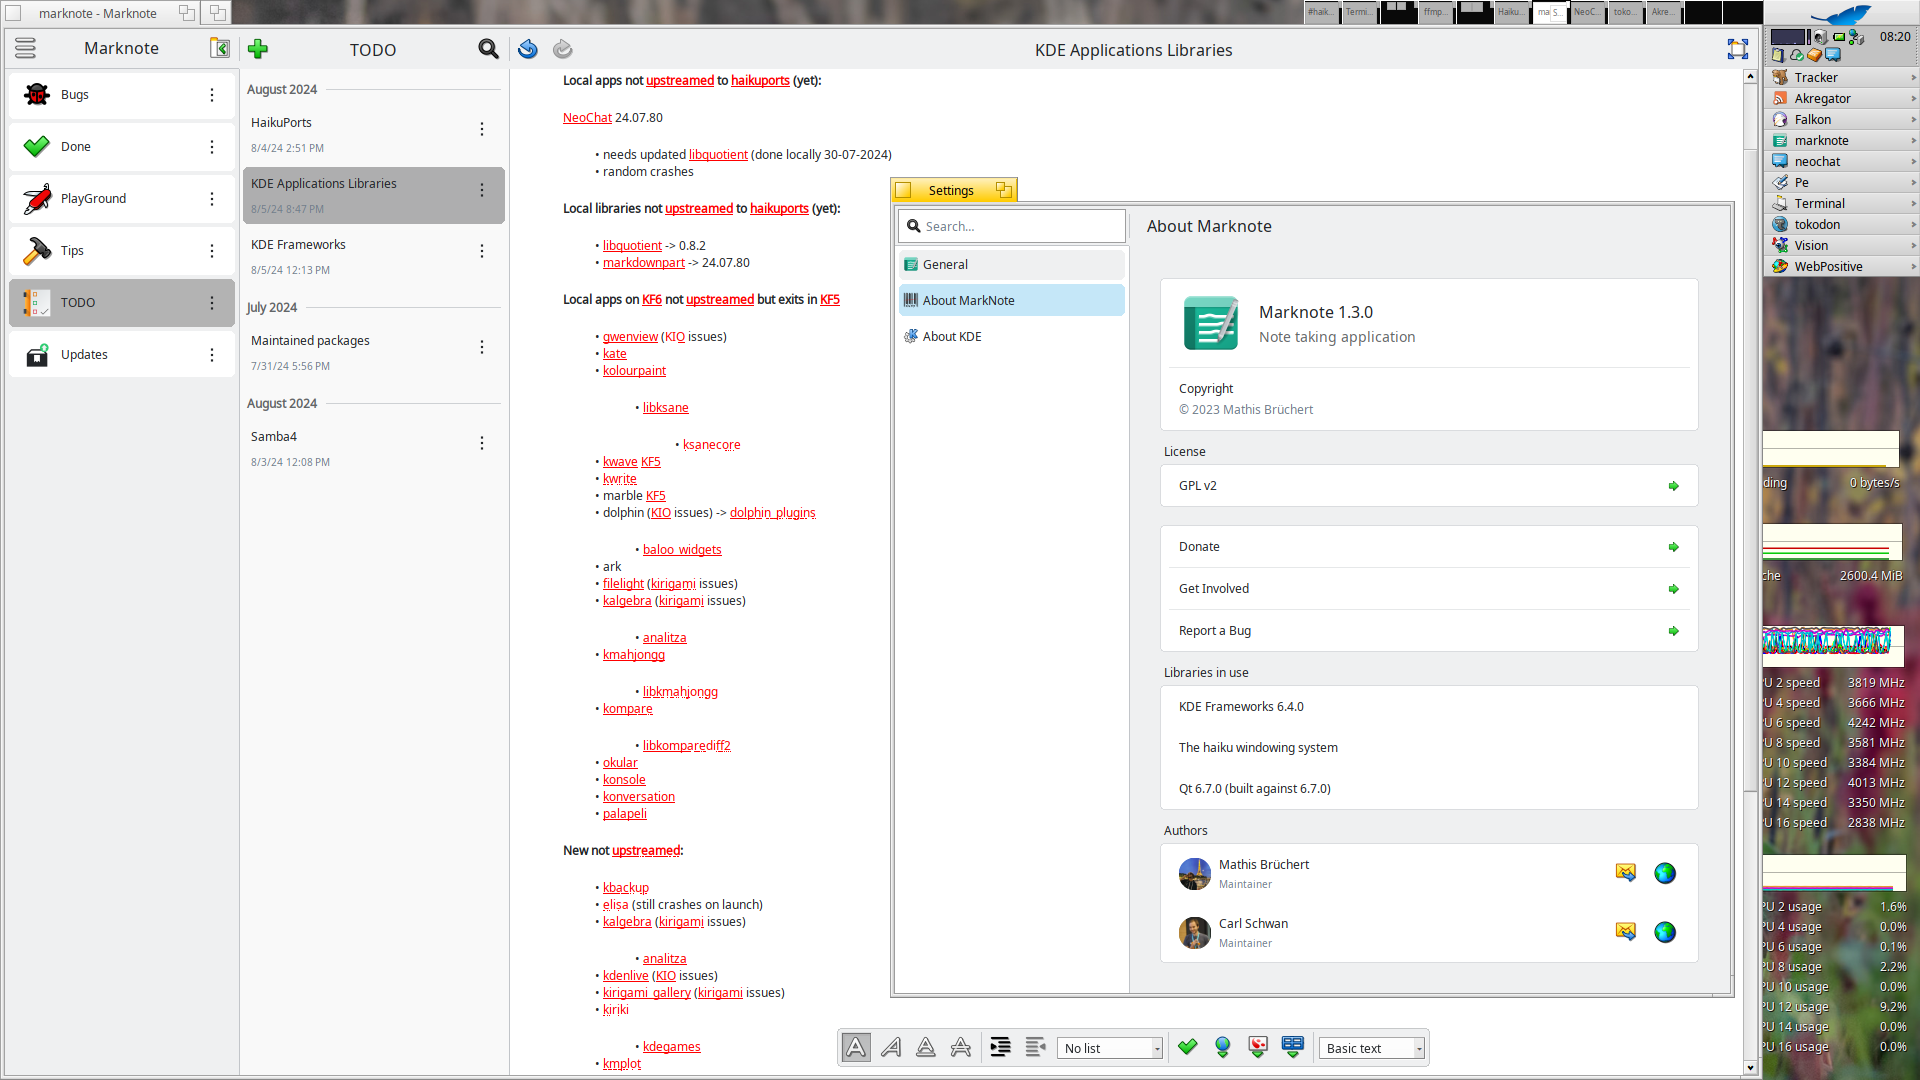The width and height of the screenshot is (1920, 1080).
Task: Click the Updates notebook icon
Action: click(37, 354)
